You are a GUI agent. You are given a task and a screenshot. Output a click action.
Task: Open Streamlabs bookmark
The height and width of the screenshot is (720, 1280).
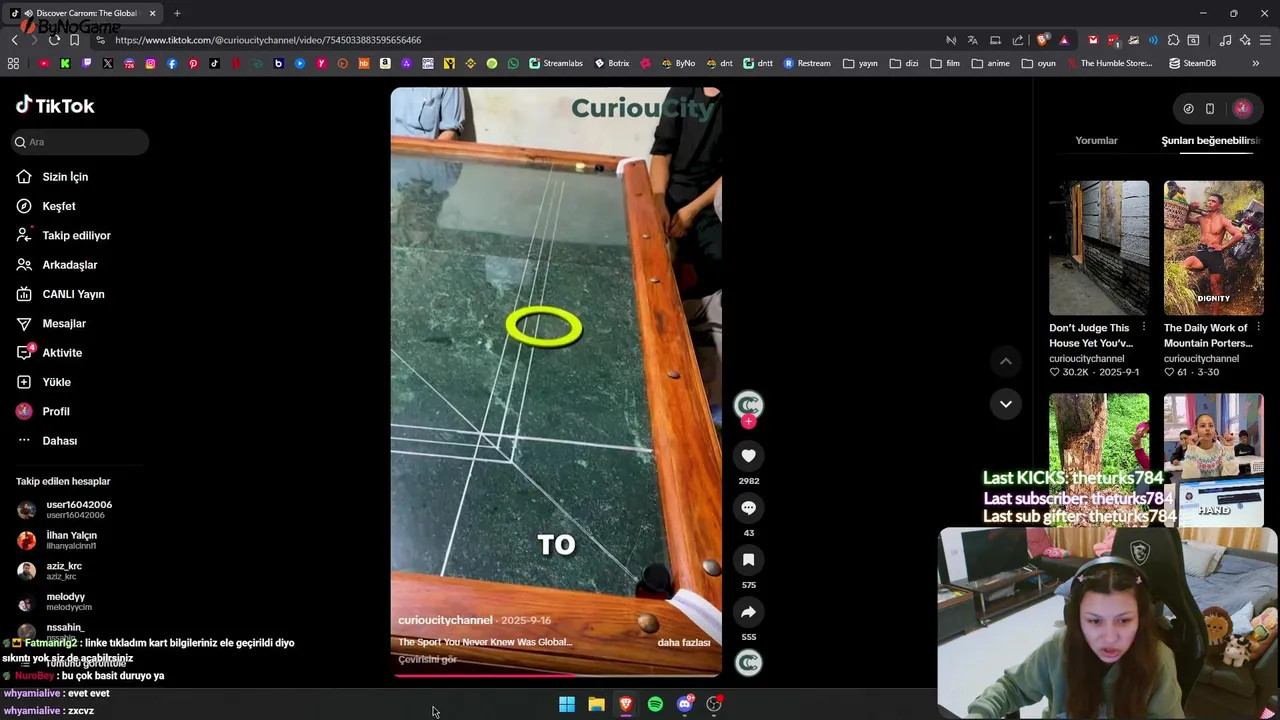pyautogui.click(x=556, y=63)
